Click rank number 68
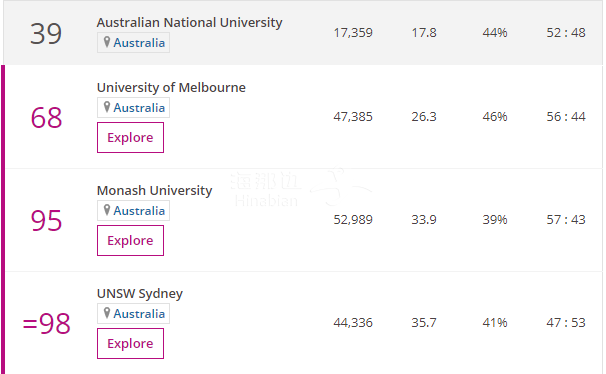606x374 pixels. coord(46,117)
